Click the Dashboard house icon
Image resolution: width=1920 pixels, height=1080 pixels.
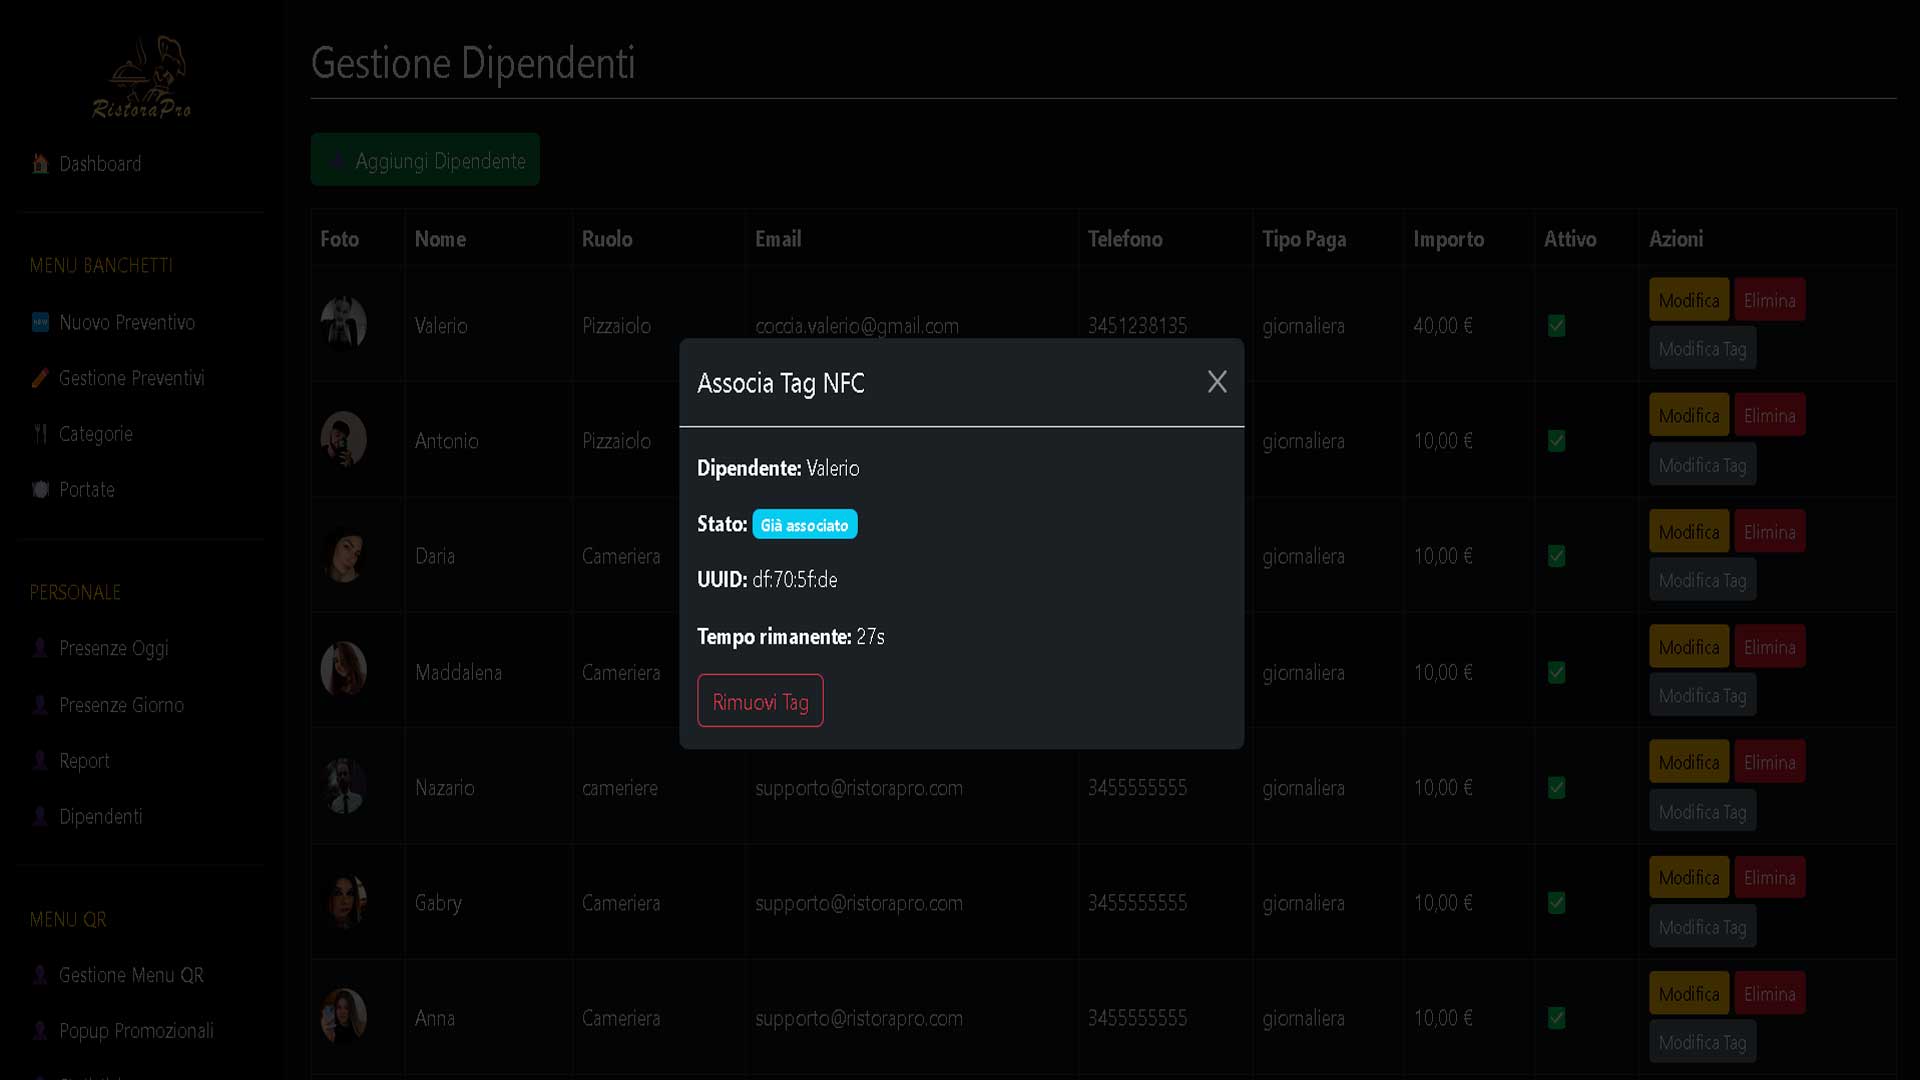tap(40, 164)
